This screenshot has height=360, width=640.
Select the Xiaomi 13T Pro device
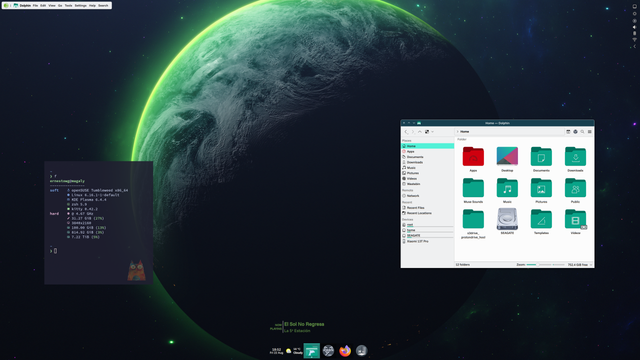pyautogui.click(x=427, y=241)
